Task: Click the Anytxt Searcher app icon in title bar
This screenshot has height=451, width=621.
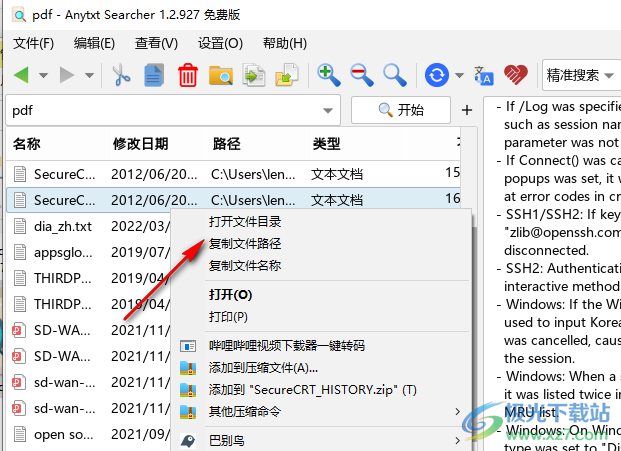Action: pyautogui.click(x=19, y=15)
